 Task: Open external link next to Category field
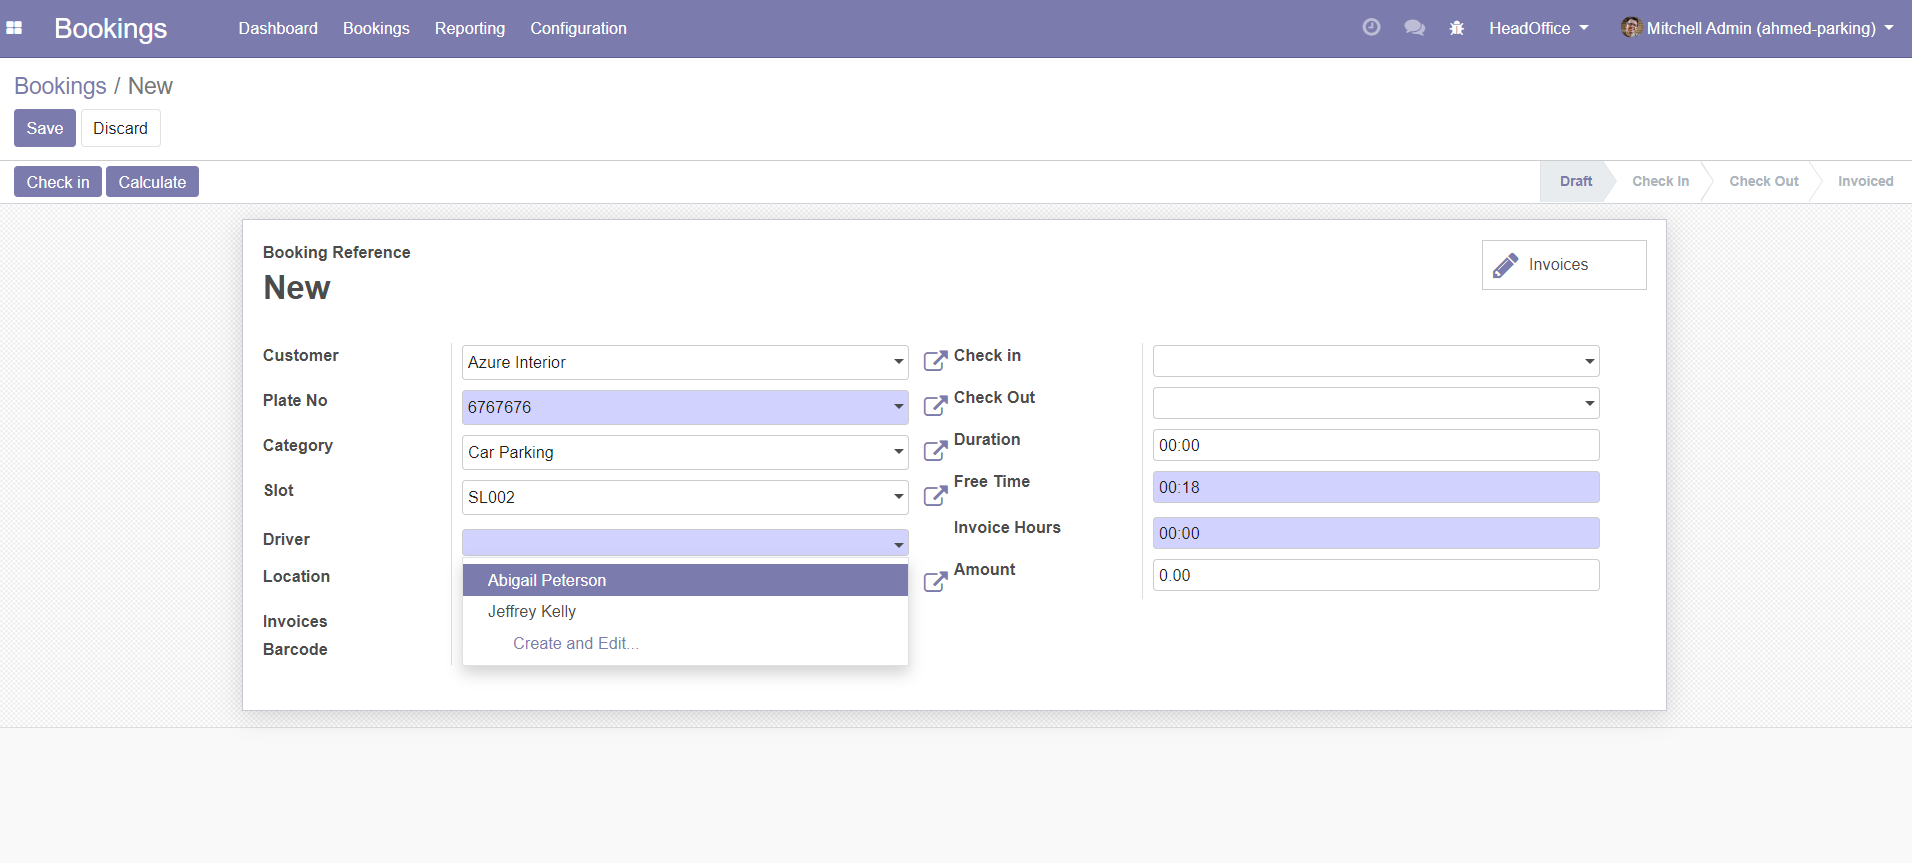[935, 451]
